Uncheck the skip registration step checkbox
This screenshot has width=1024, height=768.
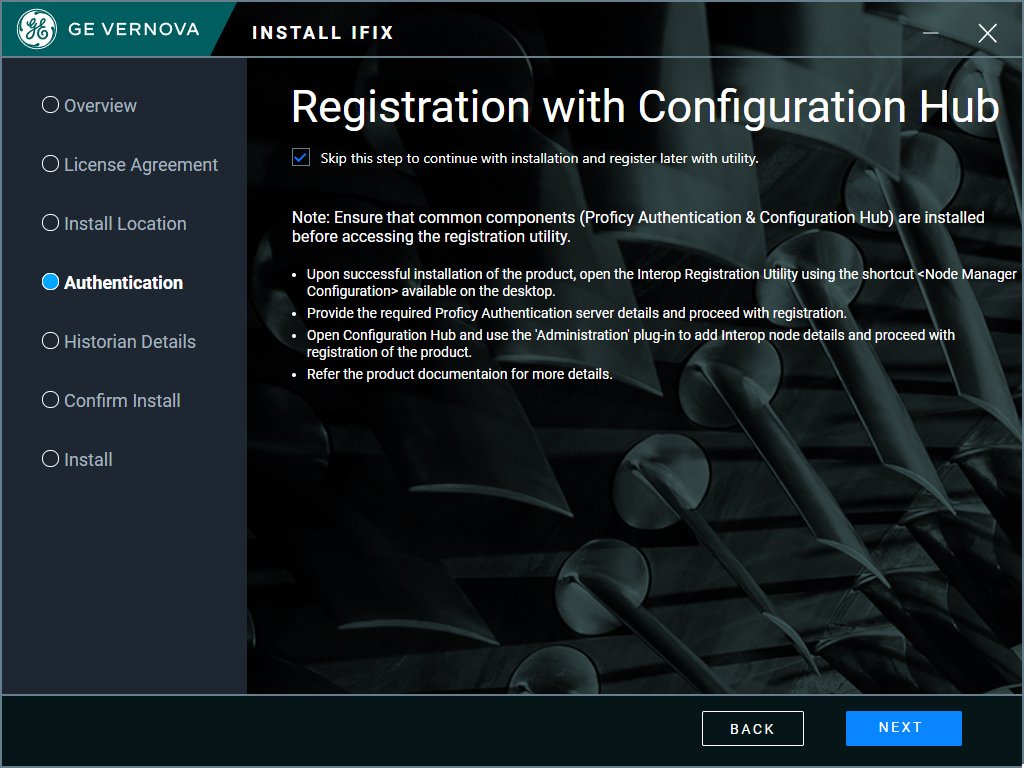301,157
